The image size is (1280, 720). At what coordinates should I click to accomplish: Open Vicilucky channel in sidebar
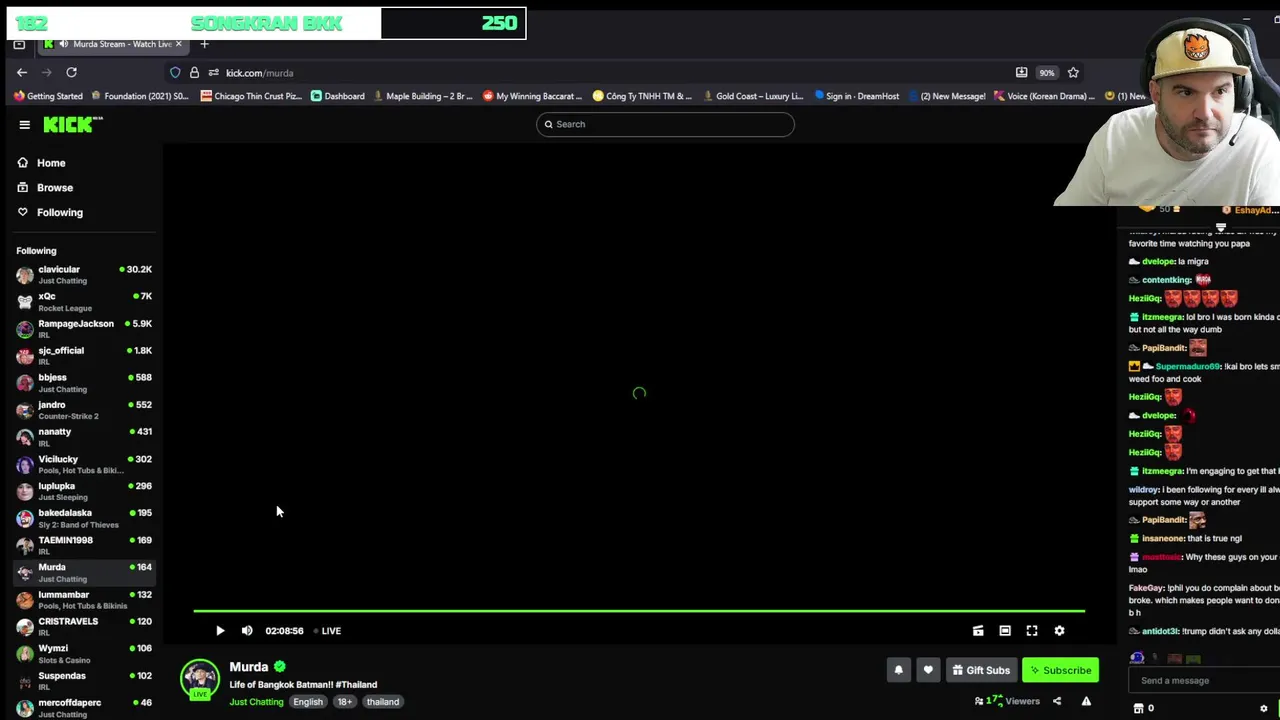[x=85, y=464]
